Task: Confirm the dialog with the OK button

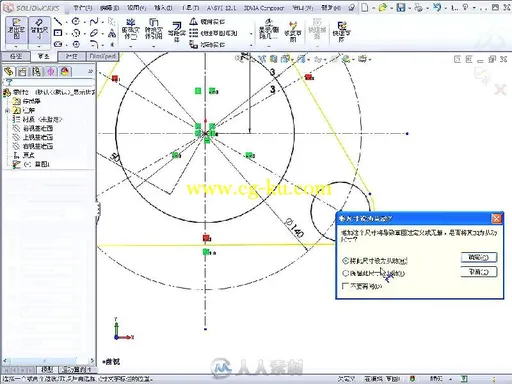Action: (x=479, y=257)
